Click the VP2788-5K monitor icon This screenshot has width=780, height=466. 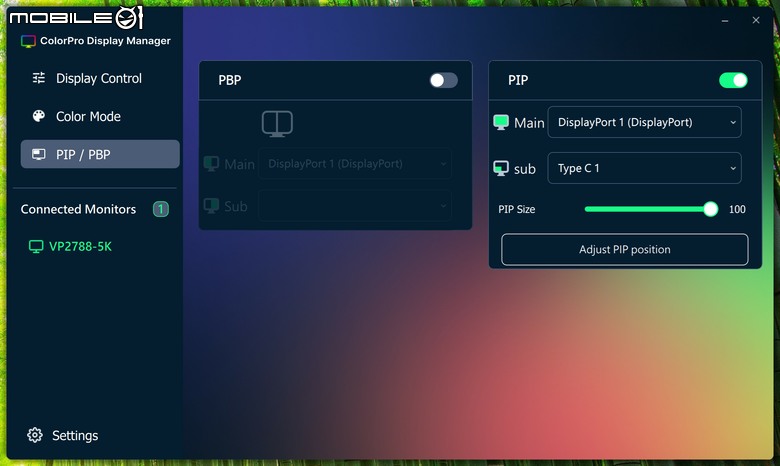(x=36, y=246)
